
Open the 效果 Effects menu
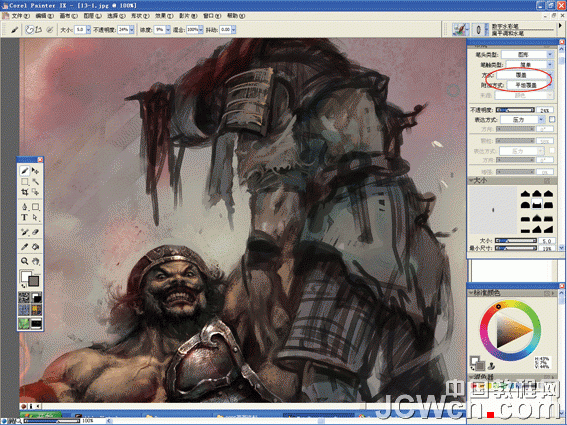tap(164, 16)
